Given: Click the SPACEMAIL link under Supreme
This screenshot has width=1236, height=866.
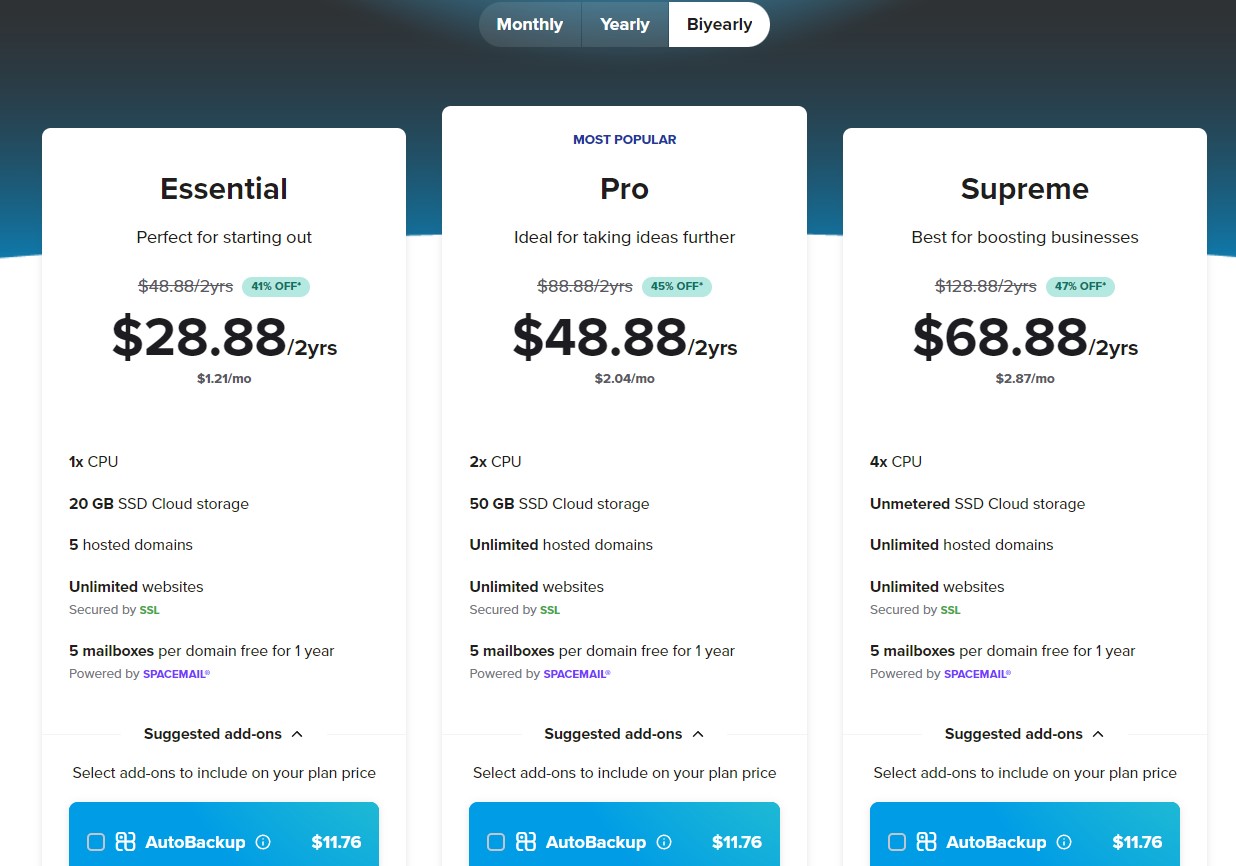Looking at the screenshot, I should (977, 674).
